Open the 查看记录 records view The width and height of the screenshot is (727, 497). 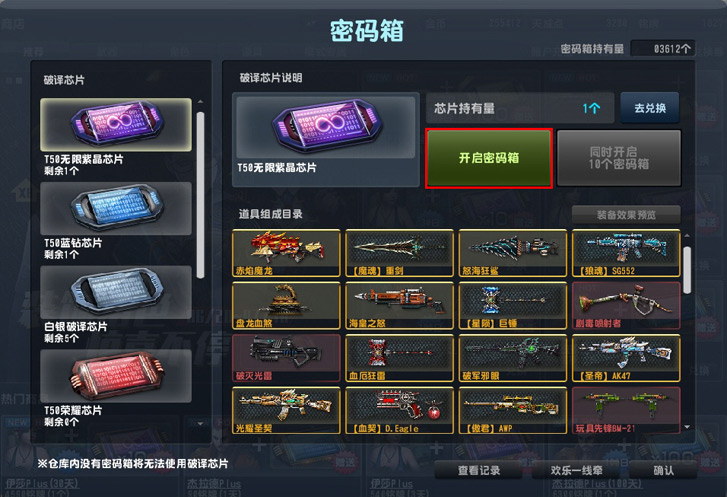[x=479, y=470]
